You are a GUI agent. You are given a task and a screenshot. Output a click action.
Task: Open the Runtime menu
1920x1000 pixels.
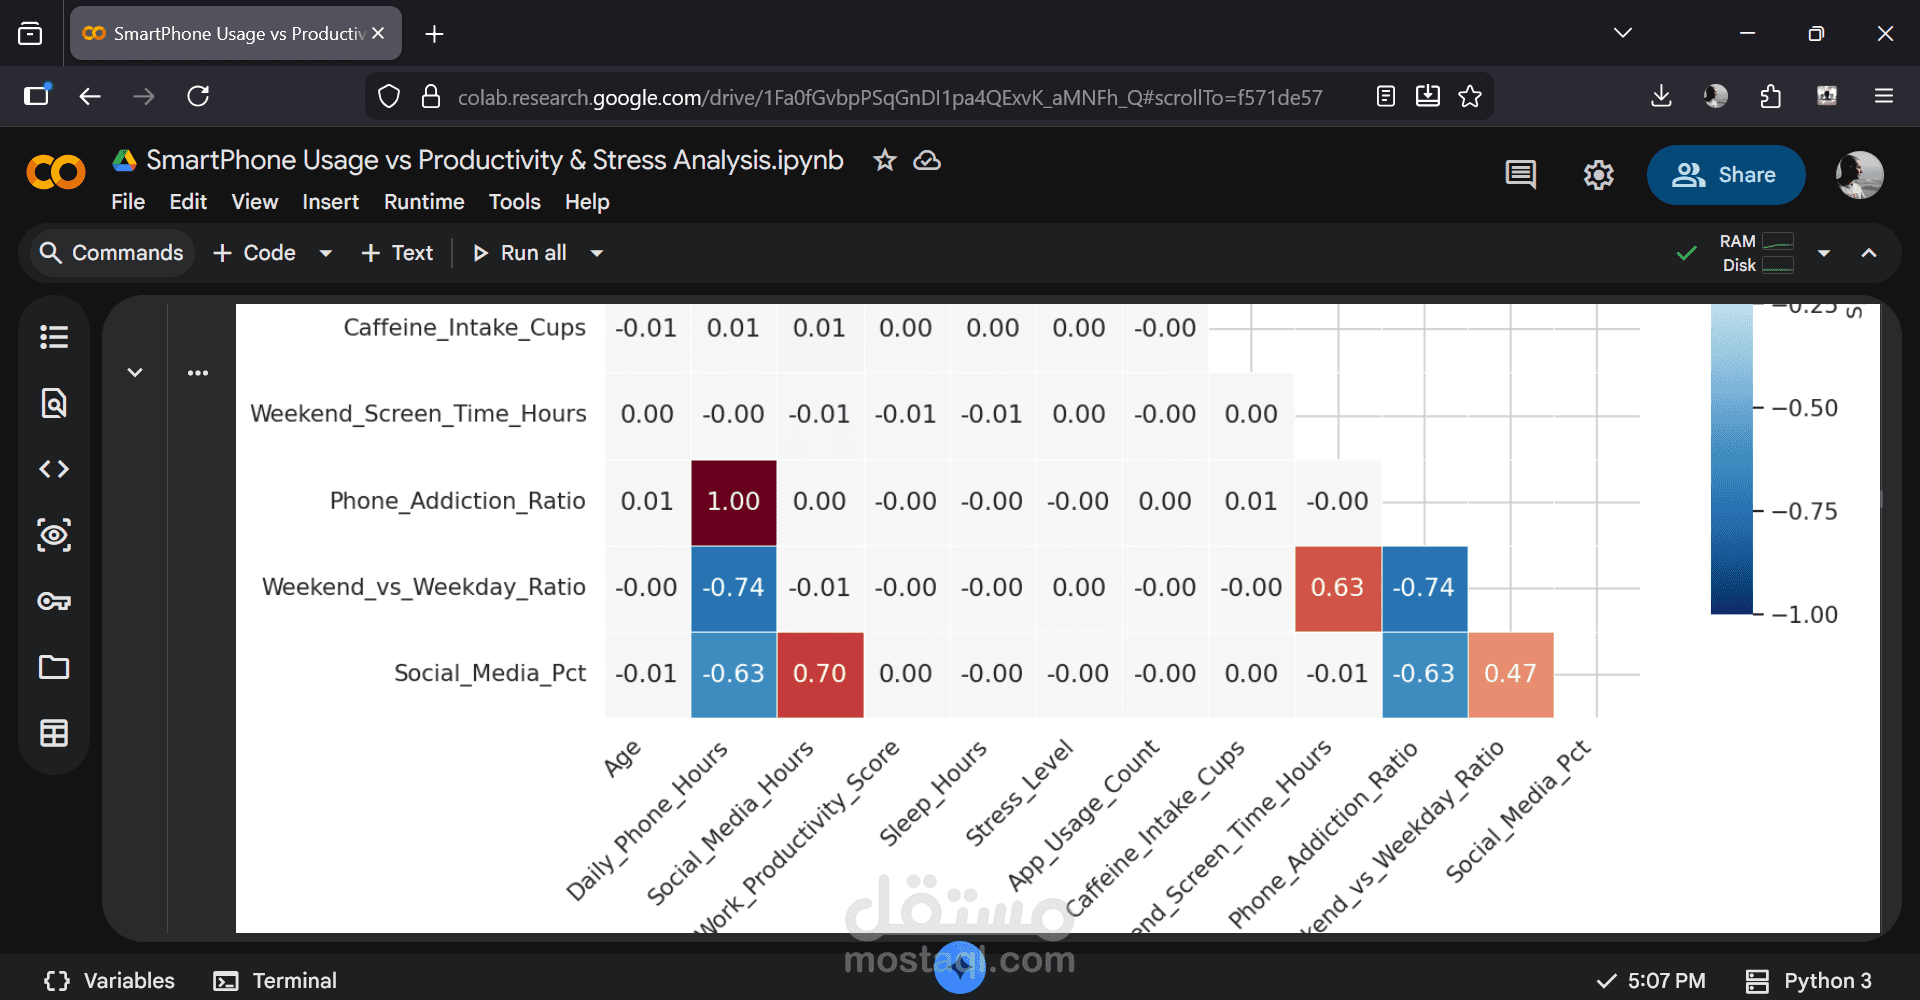pyautogui.click(x=424, y=202)
